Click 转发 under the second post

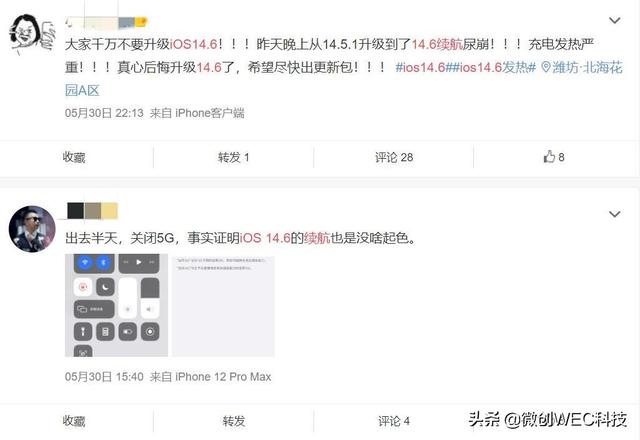coord(234,421)
